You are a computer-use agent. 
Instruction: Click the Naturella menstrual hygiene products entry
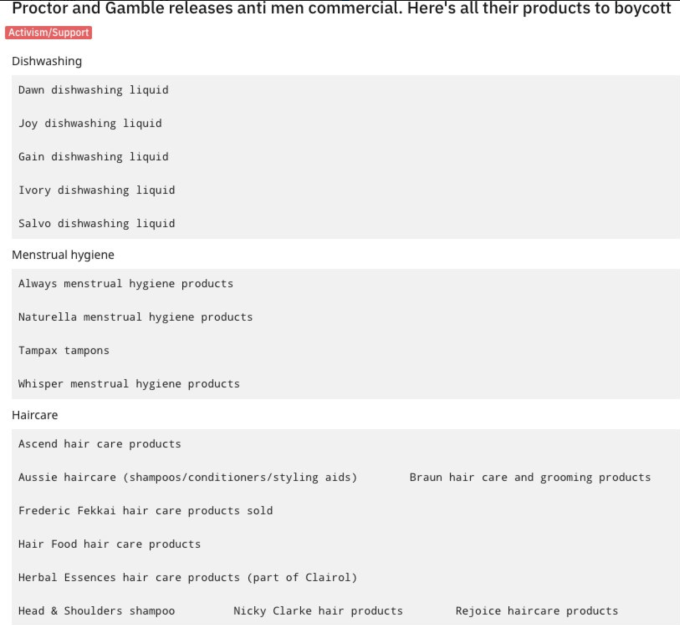pos(135,317)
